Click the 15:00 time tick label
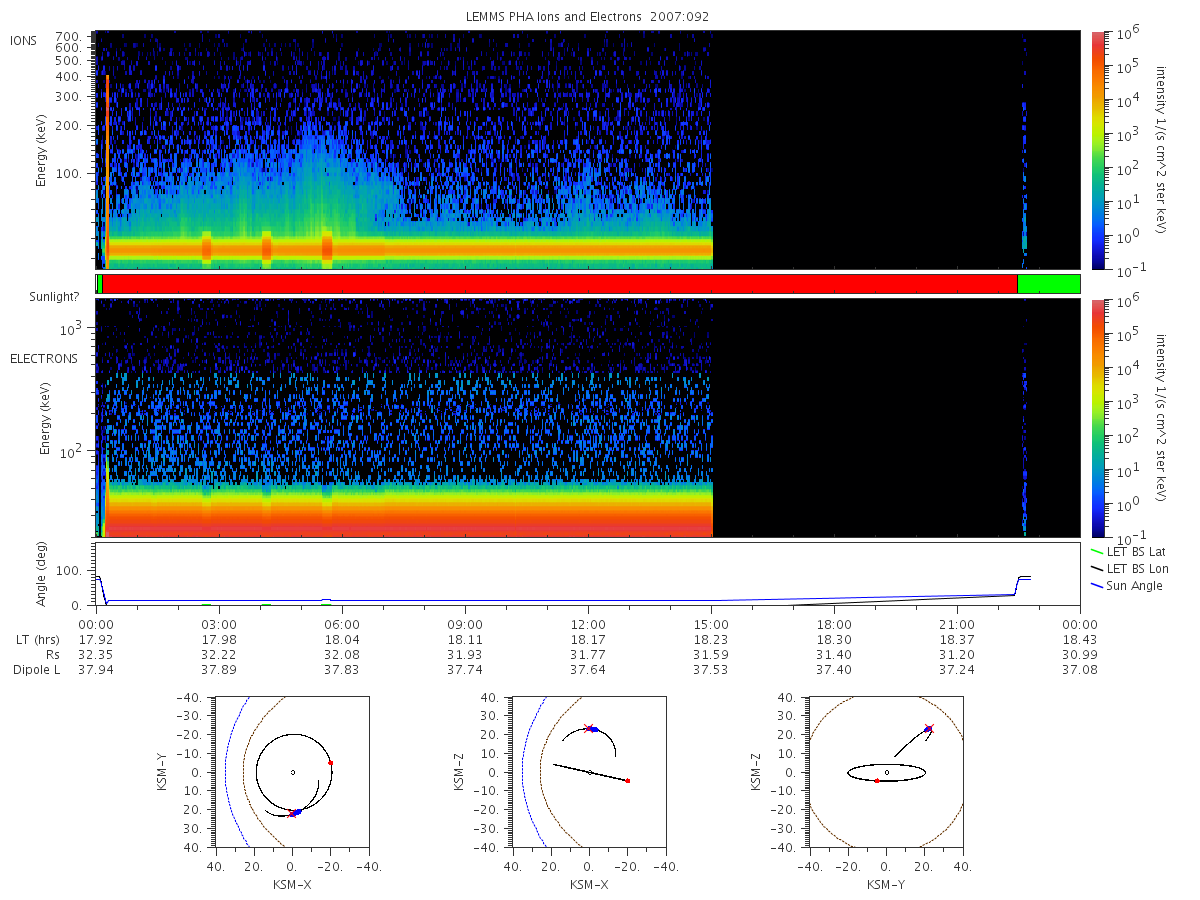The height and width of the screenshot is (900, 1200). tap(711, 624)
